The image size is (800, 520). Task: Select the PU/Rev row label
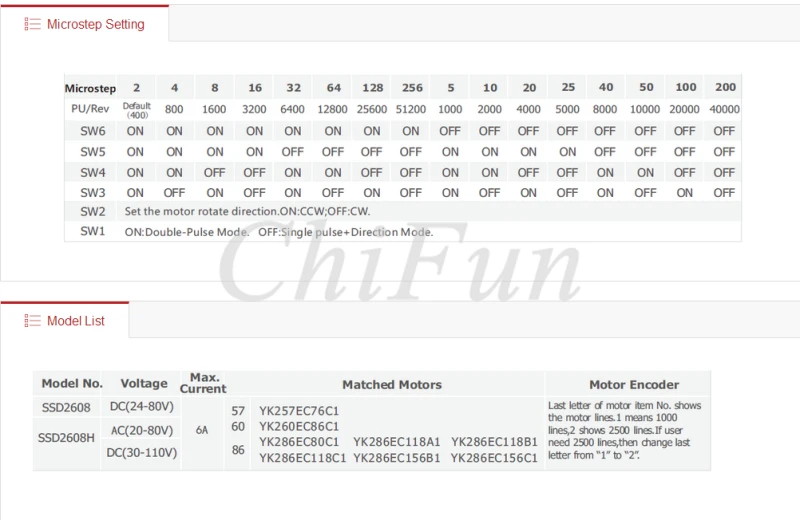[90, 109]
